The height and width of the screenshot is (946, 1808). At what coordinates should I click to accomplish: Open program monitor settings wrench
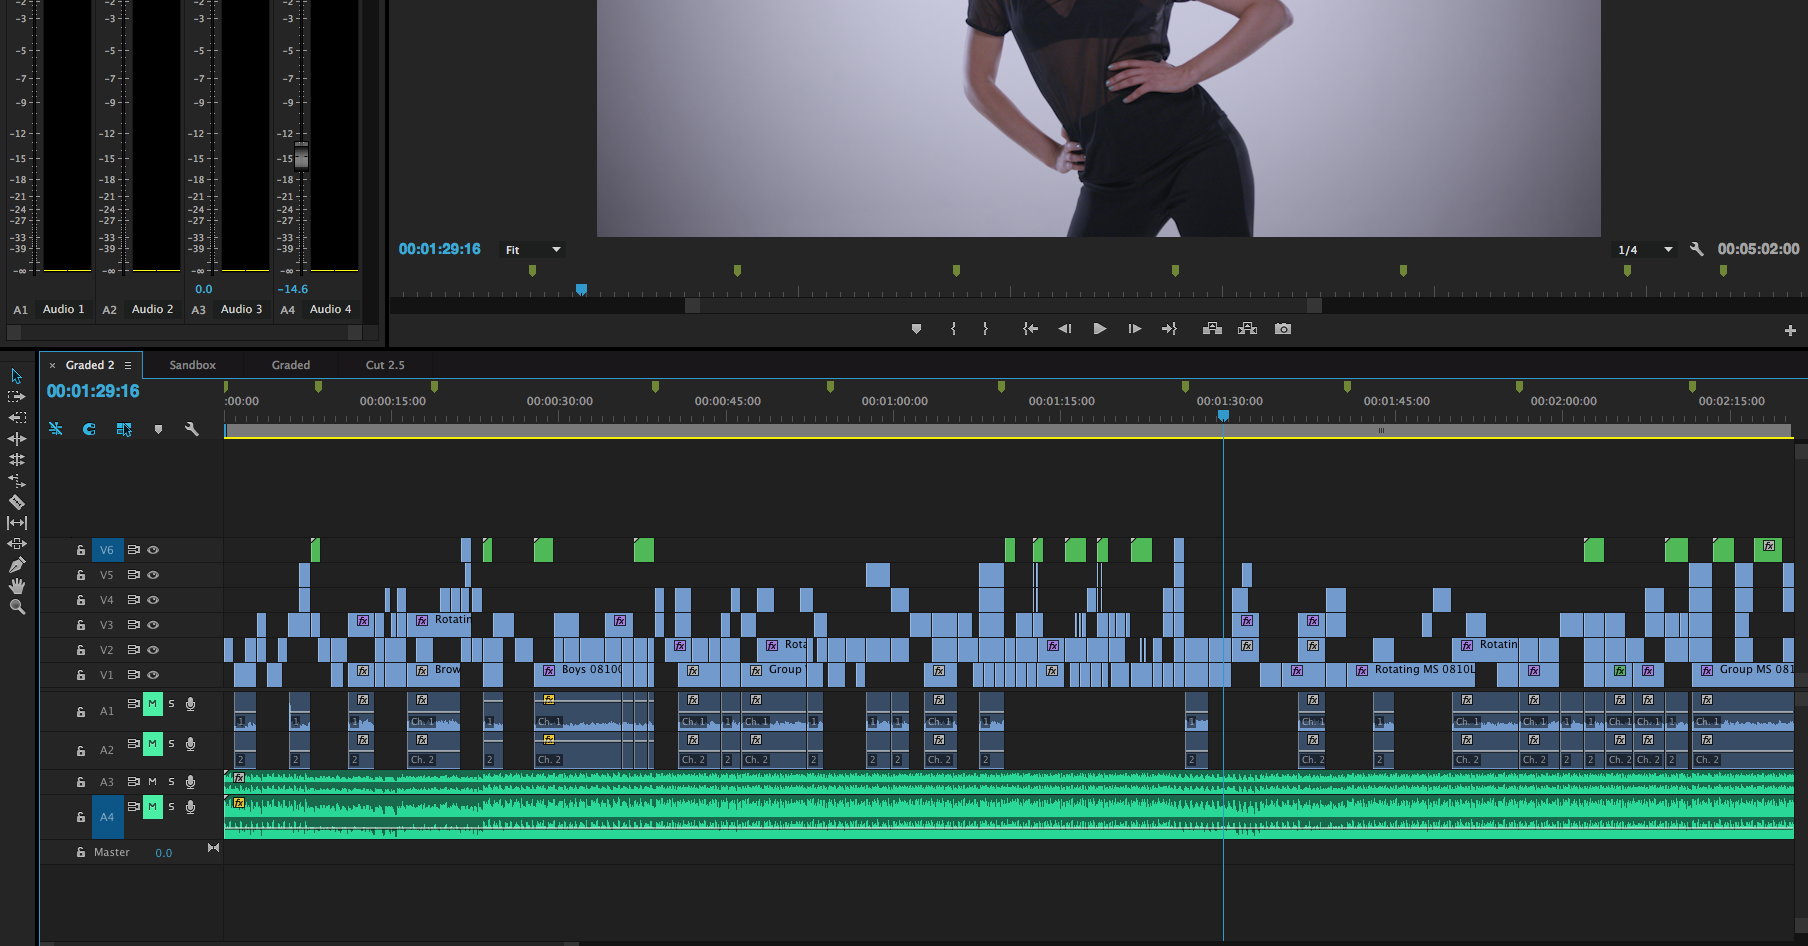pos(1696,249)
